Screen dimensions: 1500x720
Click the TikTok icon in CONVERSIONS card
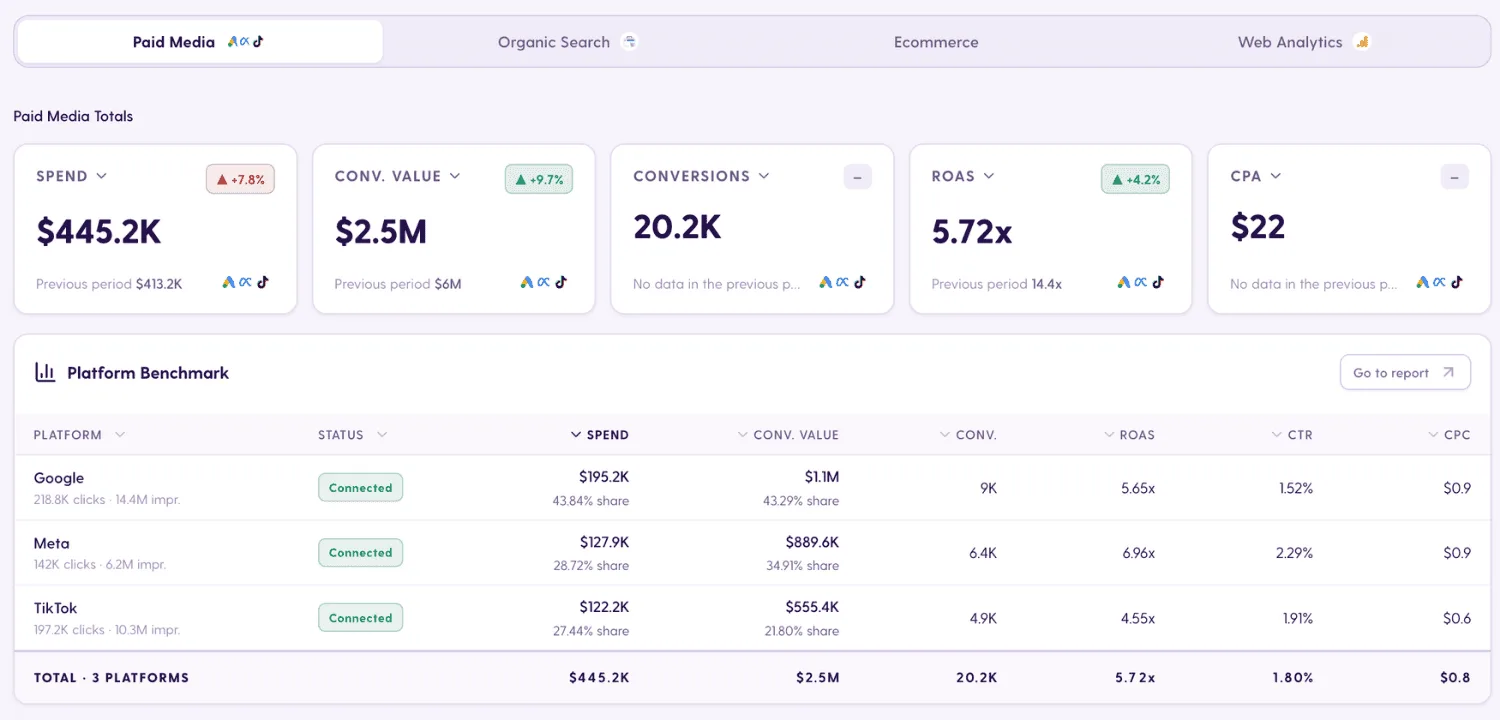coord(859,283)
